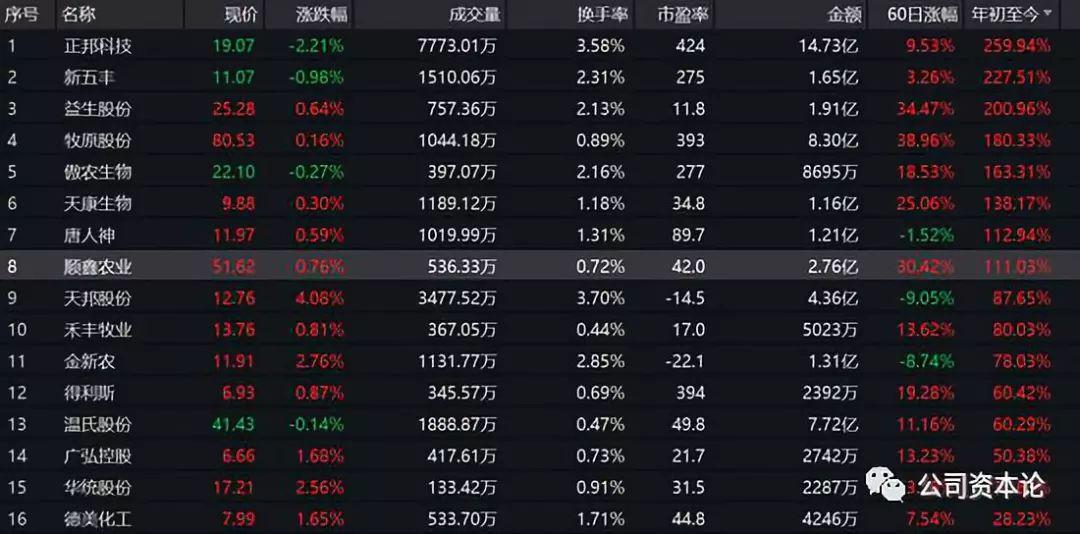
Task: Select stock 益生股份
Action: point(97,109)
